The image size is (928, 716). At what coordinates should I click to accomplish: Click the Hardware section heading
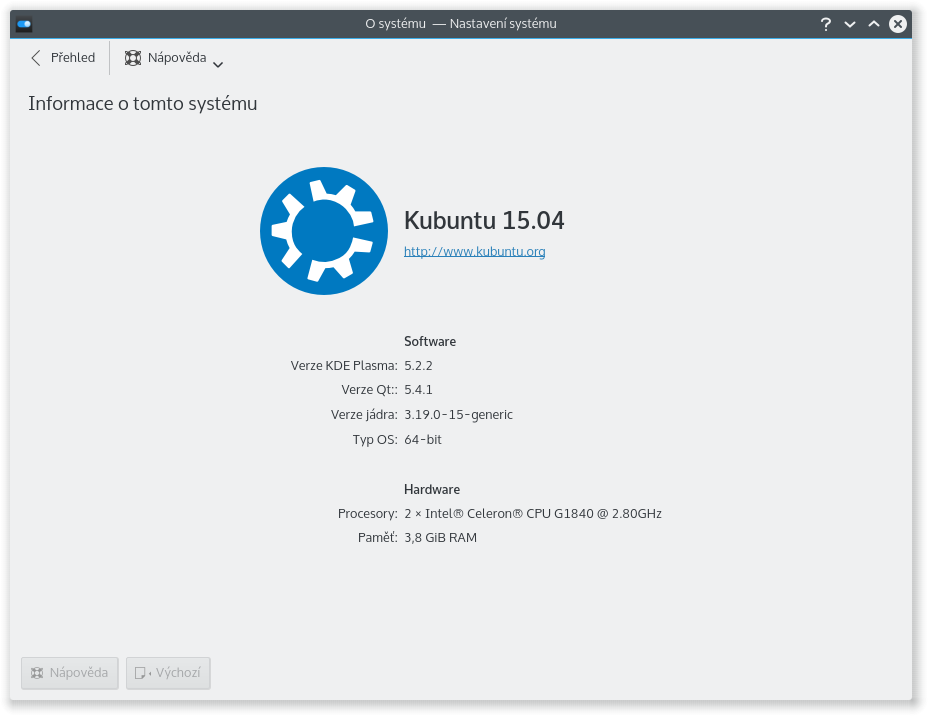[431, 489]
